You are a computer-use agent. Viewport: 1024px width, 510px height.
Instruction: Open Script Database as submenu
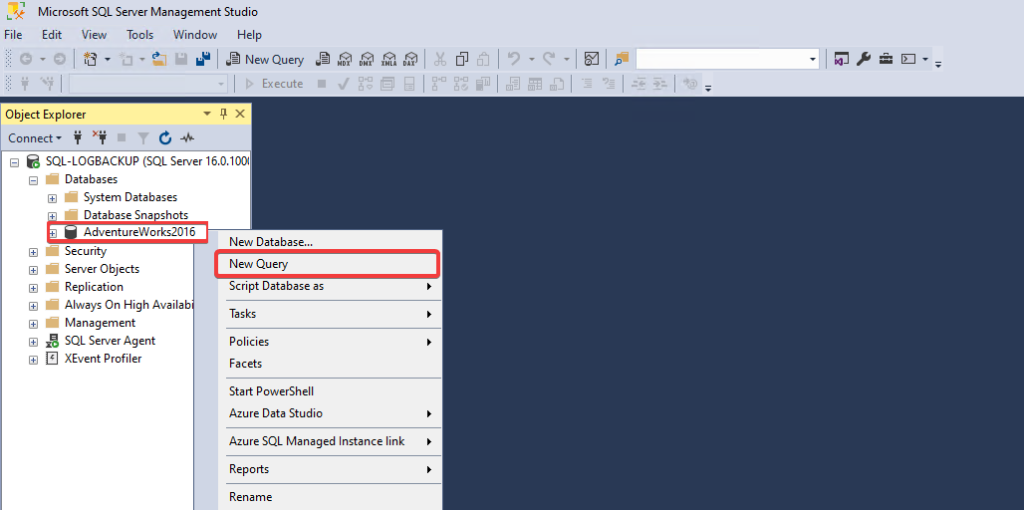click(x=329, y=286)
